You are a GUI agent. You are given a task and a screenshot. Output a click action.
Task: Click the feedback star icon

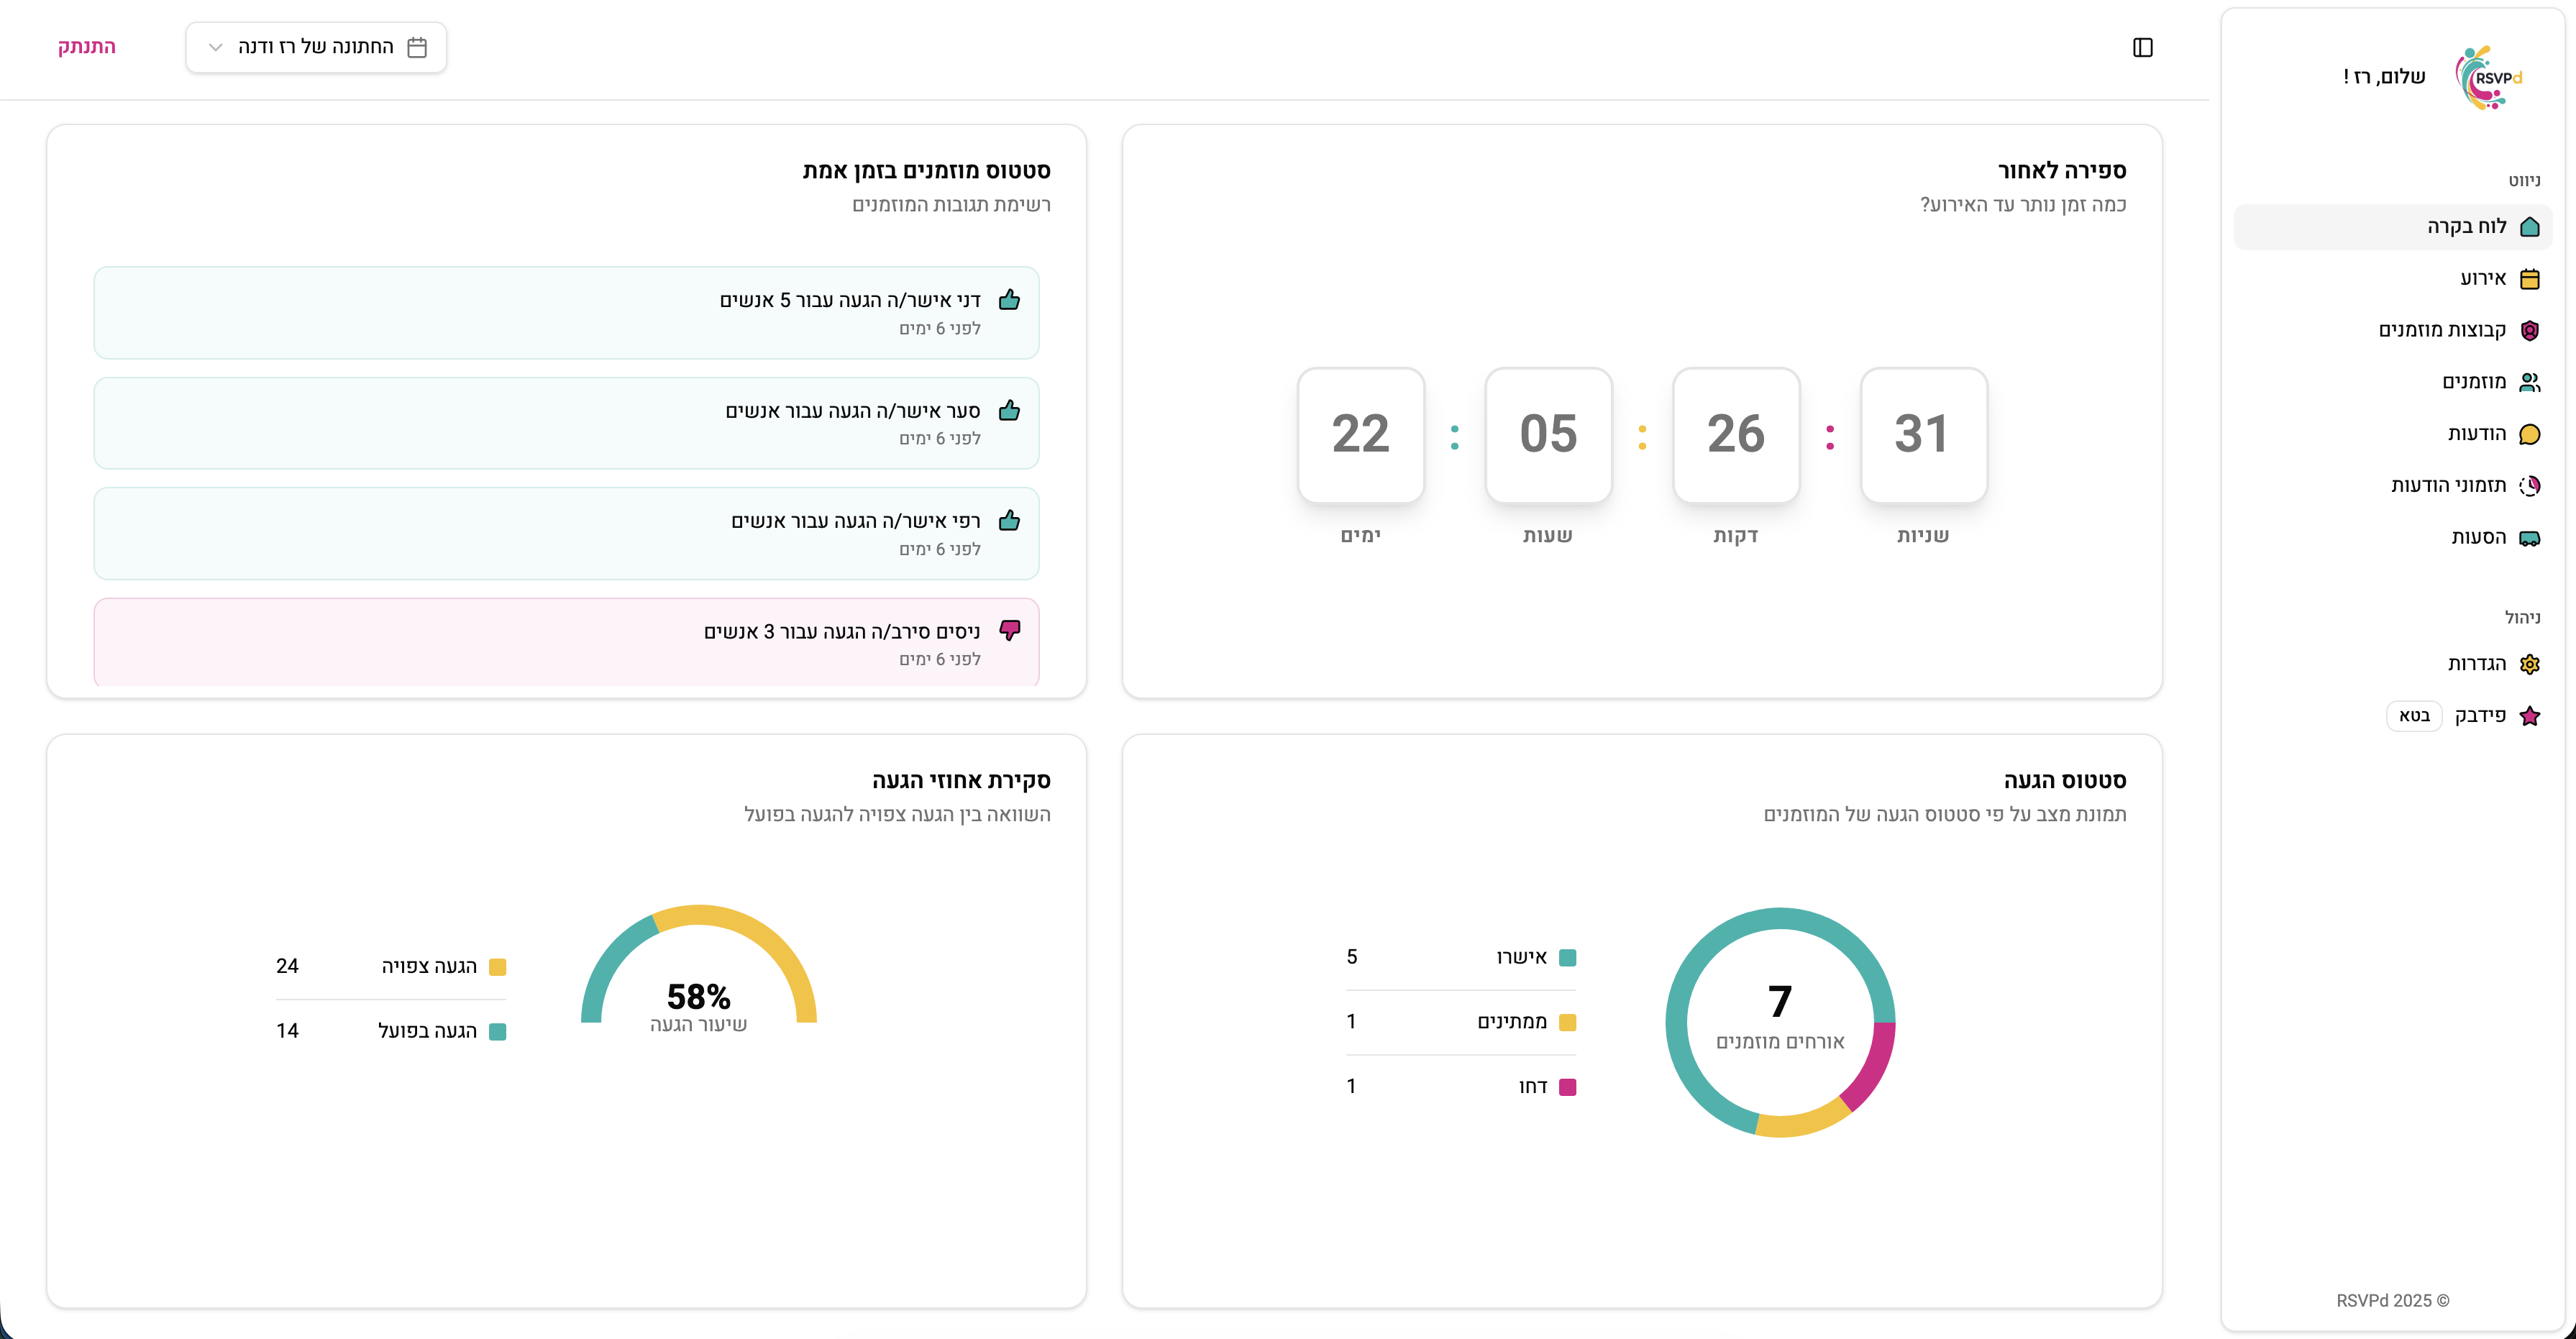pos(2529,716)
